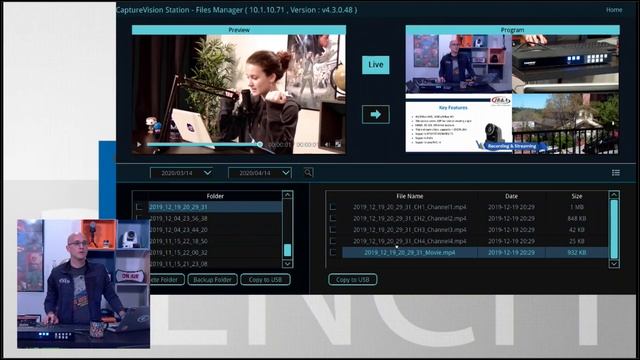
Task: Click the Delete Folder button
Action: click(167, 280)
